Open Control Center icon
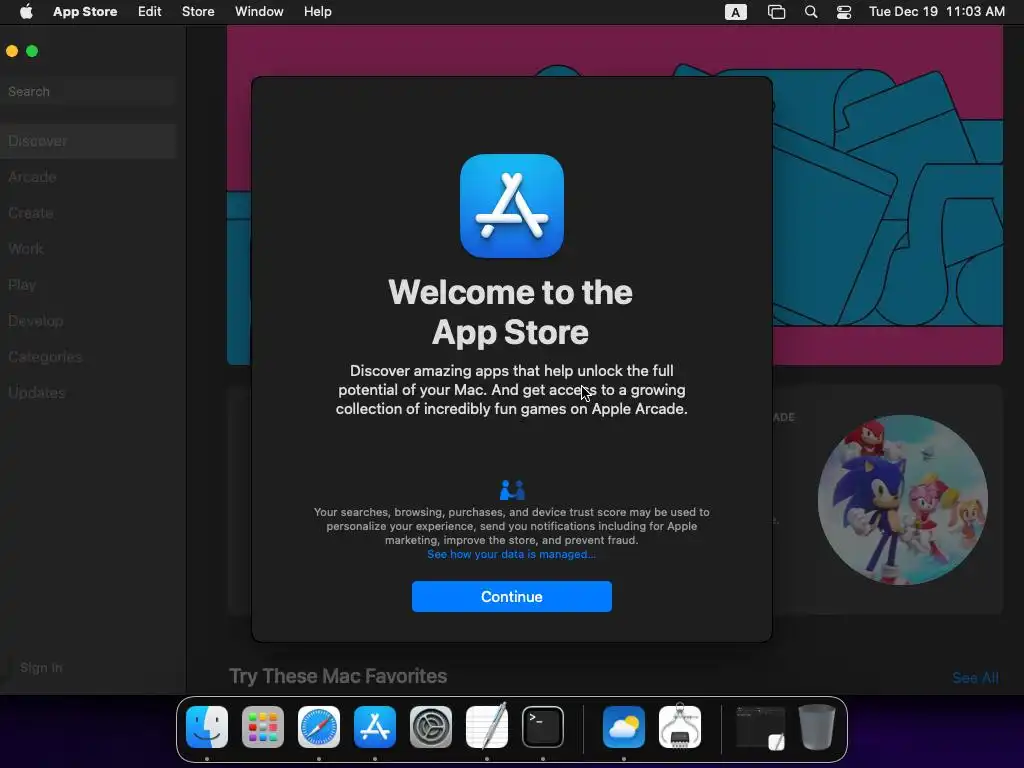 pyautogui.click(x=844, y=12)
